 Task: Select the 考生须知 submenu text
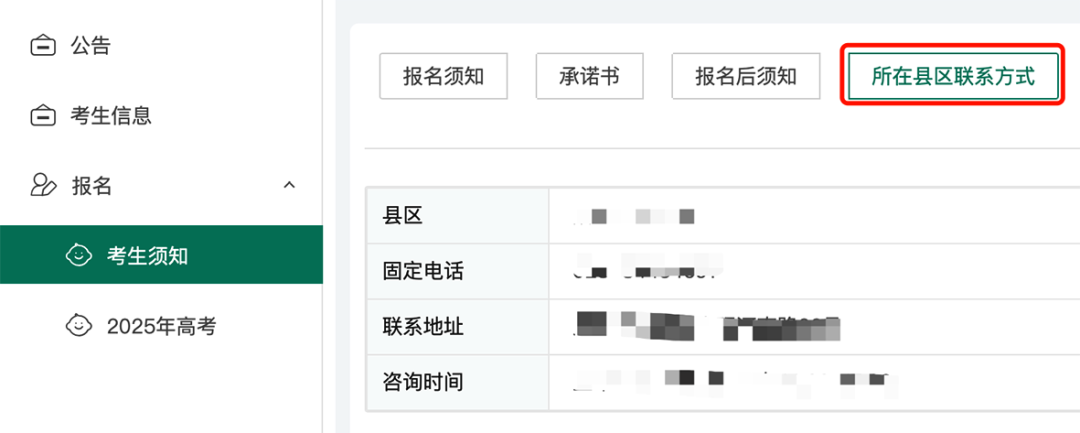click(x=147, y=256)
